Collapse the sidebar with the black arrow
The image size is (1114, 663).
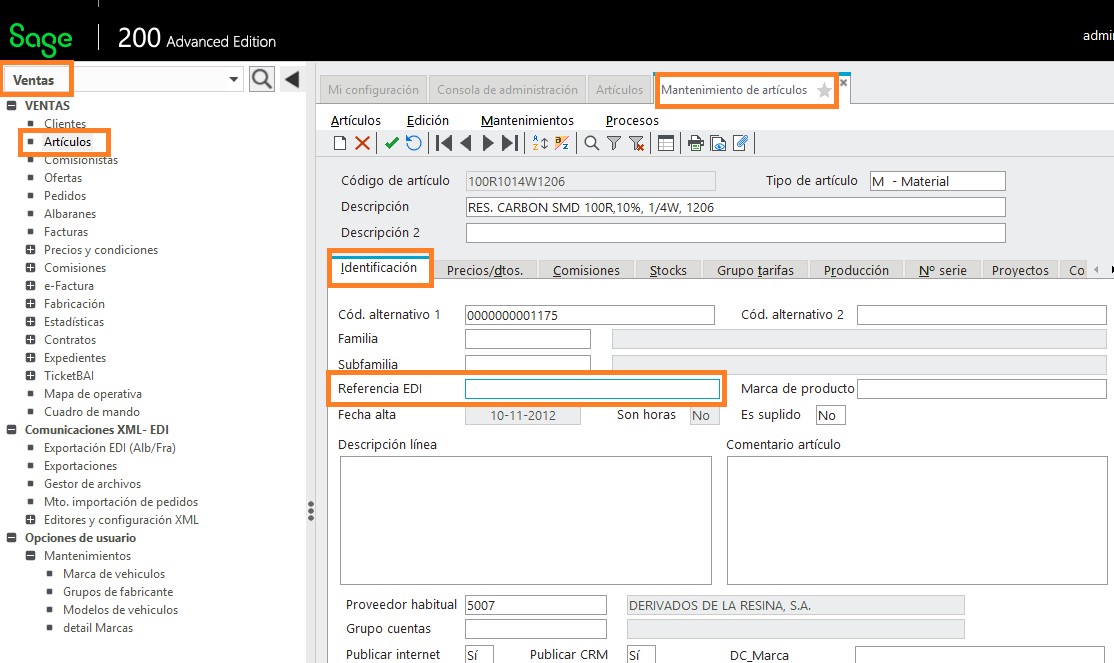click(x=291, y=79)
